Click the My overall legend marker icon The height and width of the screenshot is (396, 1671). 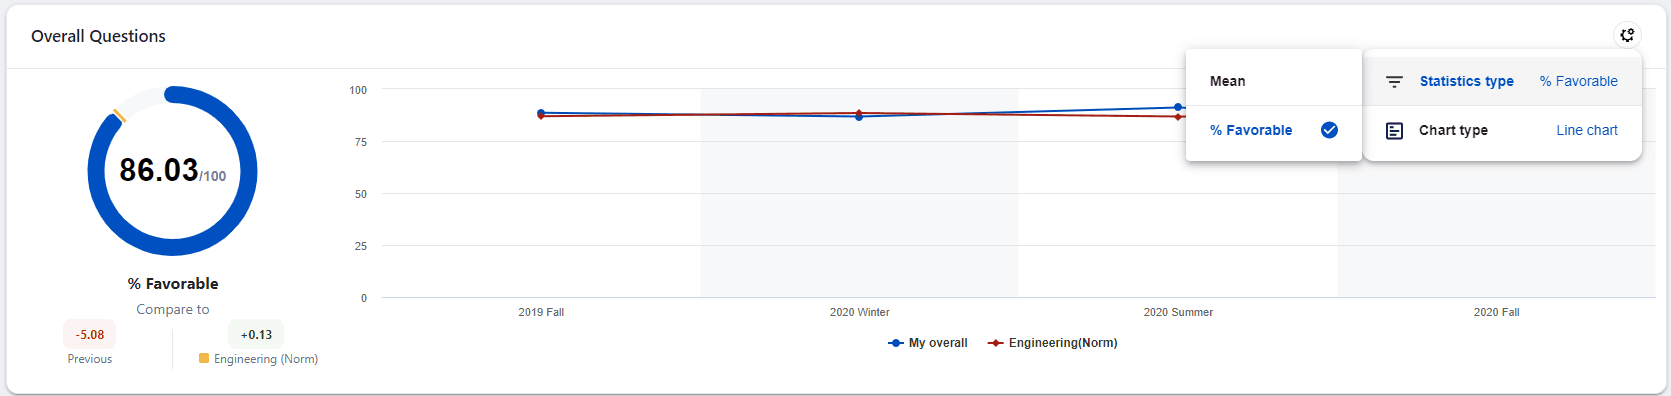click(x=896, y=343)
